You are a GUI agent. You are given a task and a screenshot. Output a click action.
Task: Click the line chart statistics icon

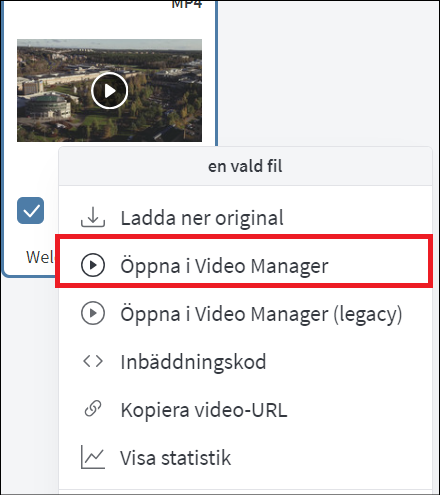pyautogui.click(x=93, y=457)
